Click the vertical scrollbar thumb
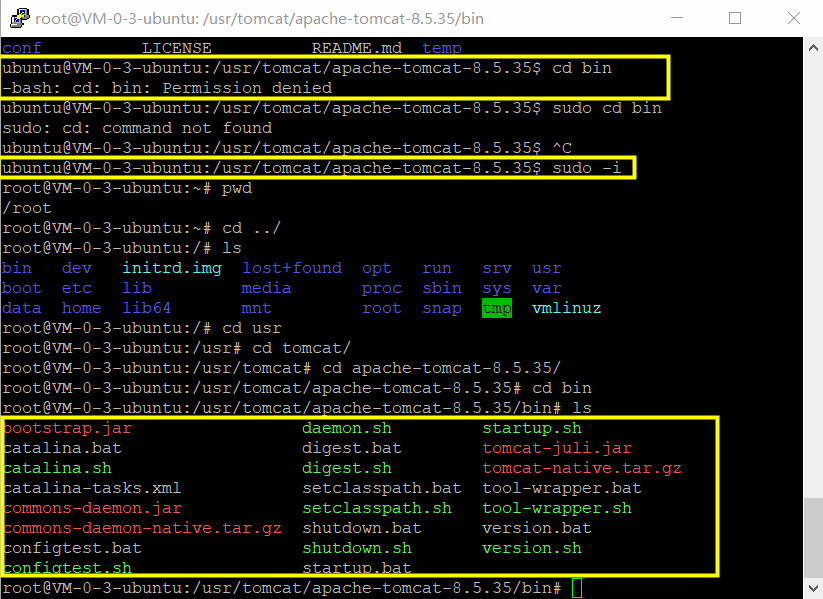The image size is (823, 599). coord(813,538)
